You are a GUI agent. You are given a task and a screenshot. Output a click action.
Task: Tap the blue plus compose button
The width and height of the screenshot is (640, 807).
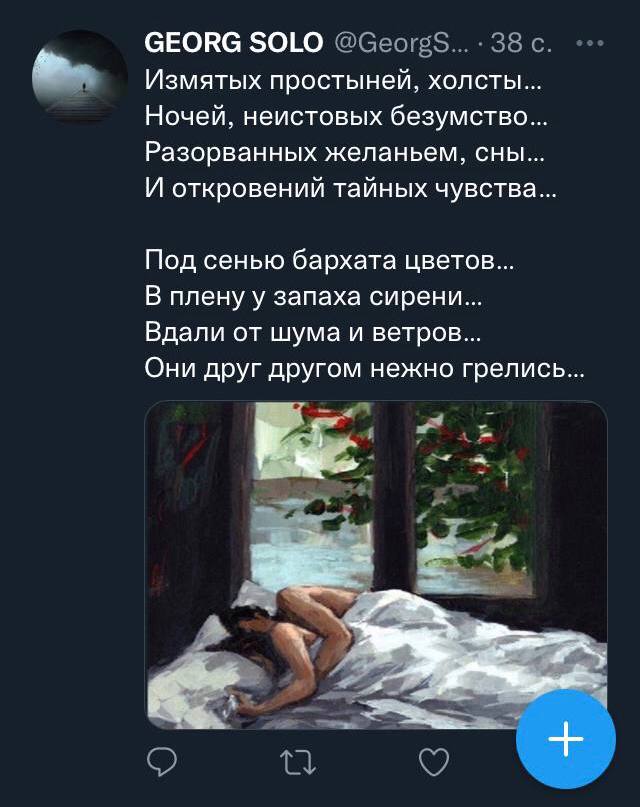565,739
